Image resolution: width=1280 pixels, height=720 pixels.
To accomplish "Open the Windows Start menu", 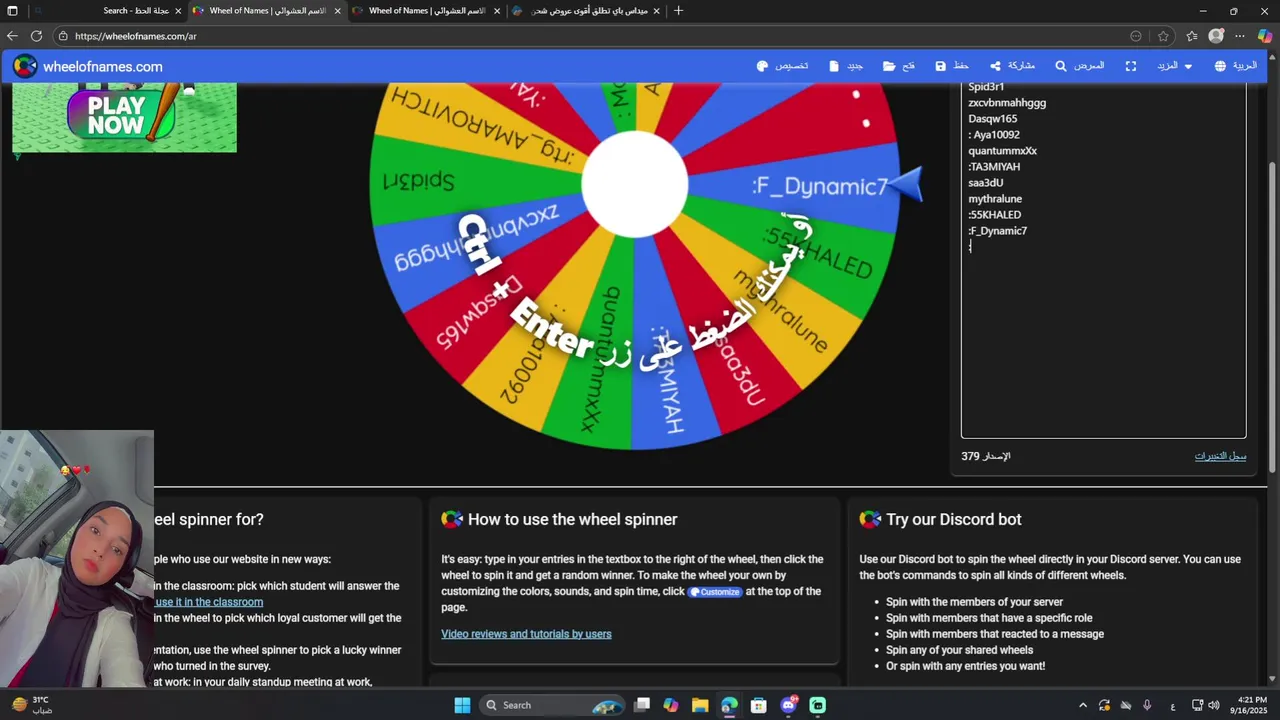I will (462, 705).
